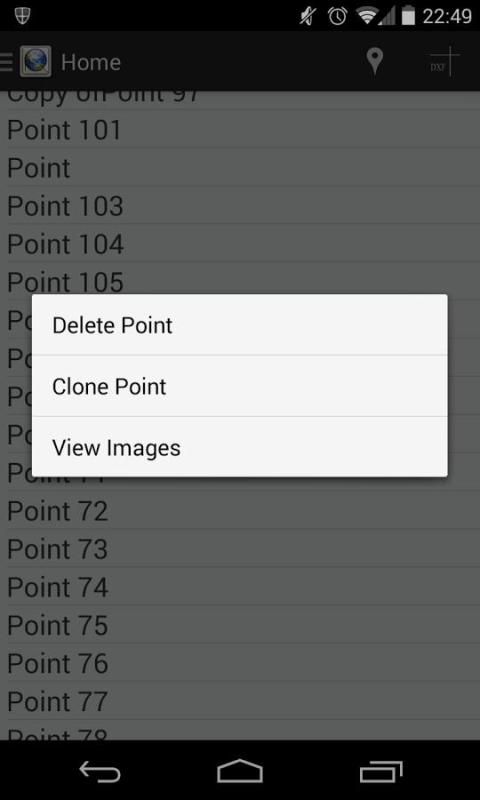Open Point 77 from the list
480x800 pixels.
tap(240, 701)
